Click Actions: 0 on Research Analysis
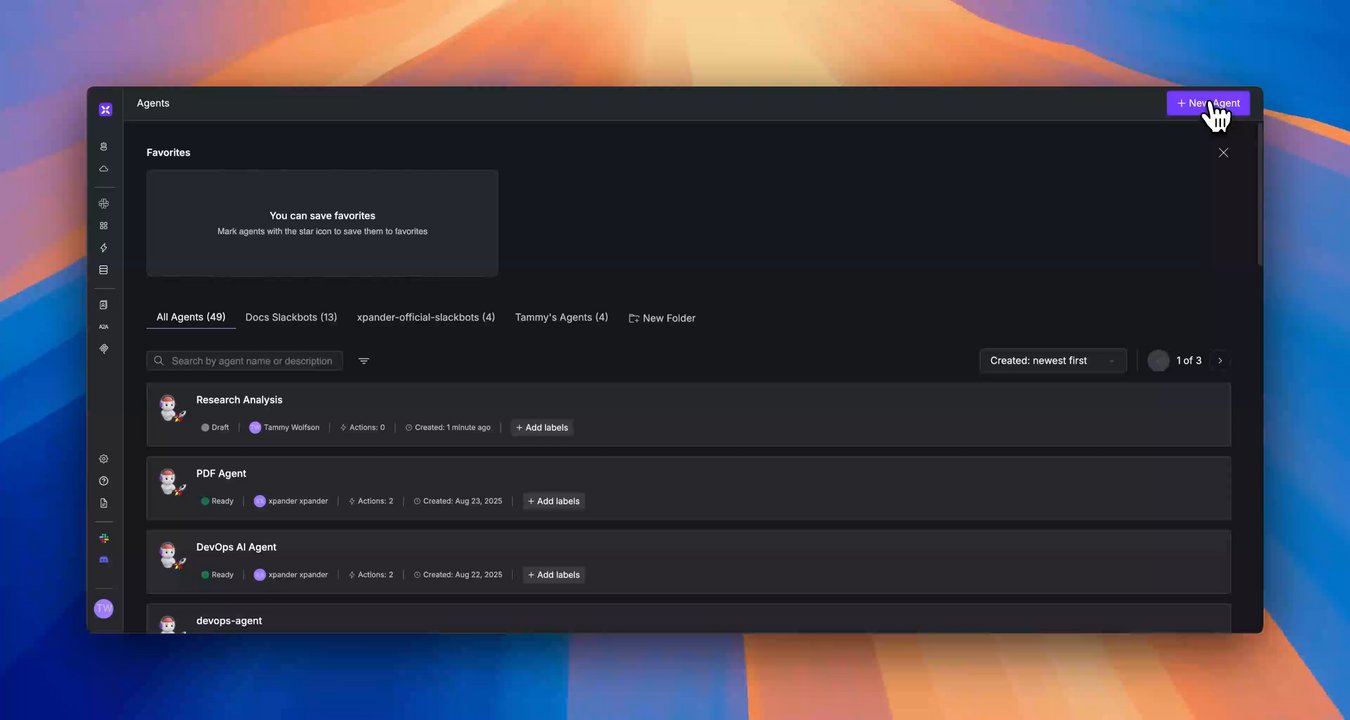The width and height of the screenshot is (1350, 720). [x=362, y=428]
